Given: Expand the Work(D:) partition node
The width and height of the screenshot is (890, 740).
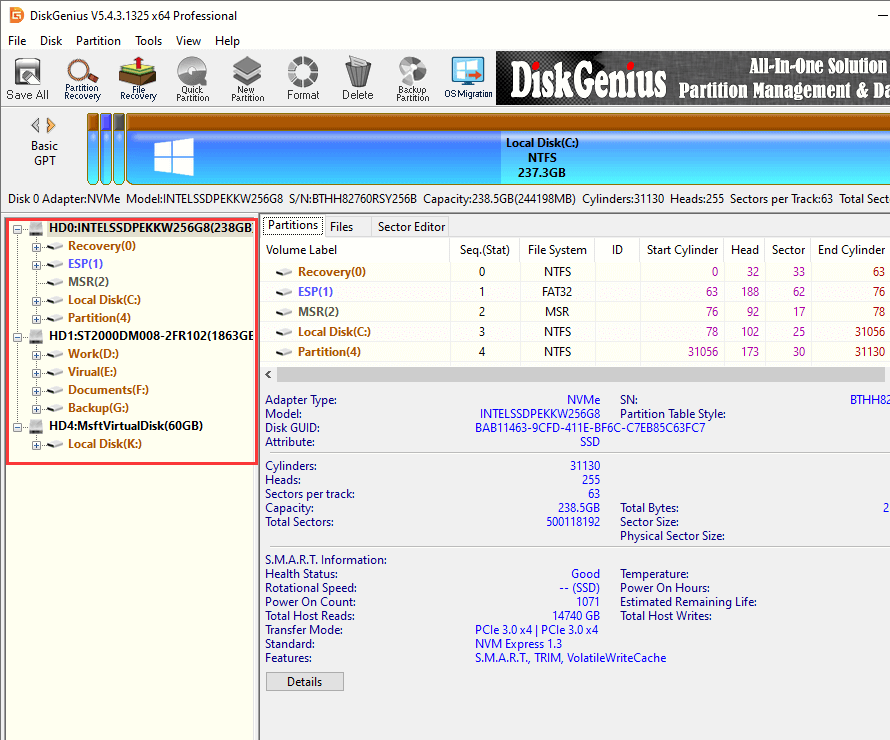Looking at the screenshot, I should pos(37,354).
